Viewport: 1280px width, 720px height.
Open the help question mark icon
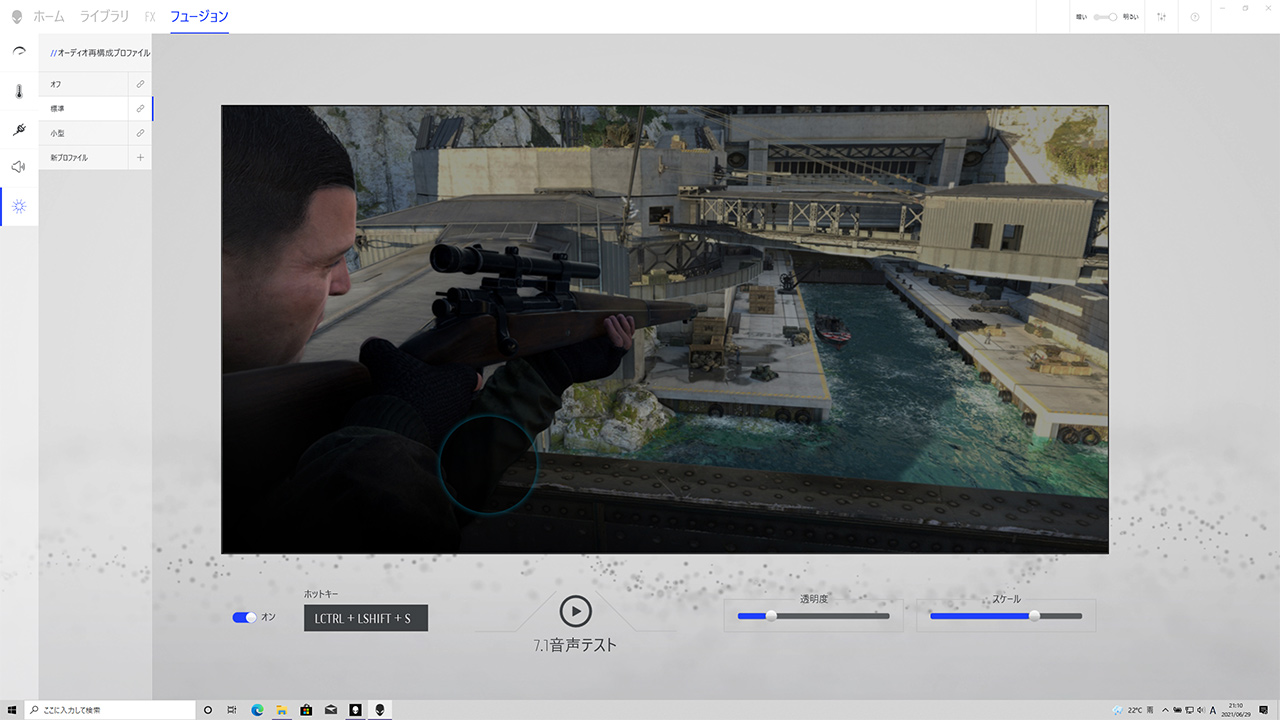pos(1195,17)
